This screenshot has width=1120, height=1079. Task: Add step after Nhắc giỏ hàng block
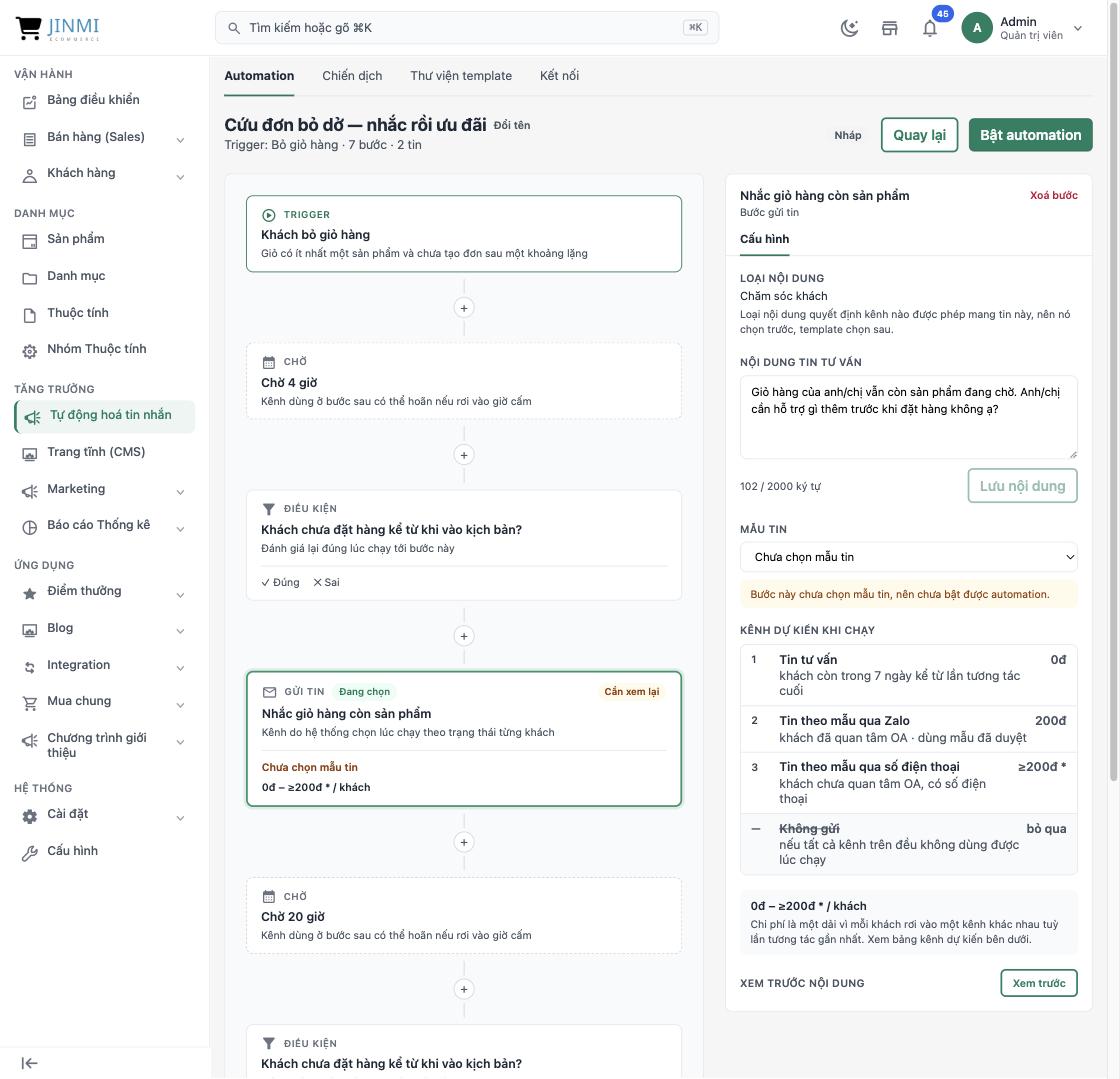(x=464, y=843)
